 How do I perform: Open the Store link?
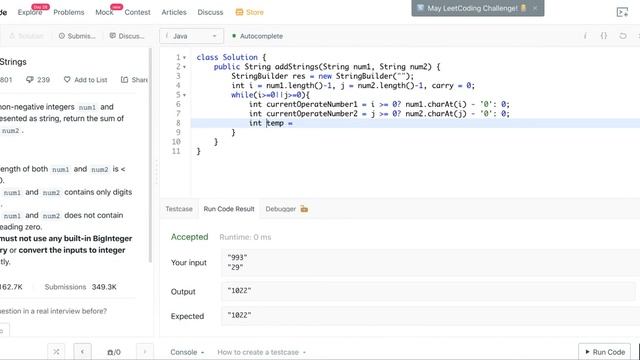click(255, 12)
